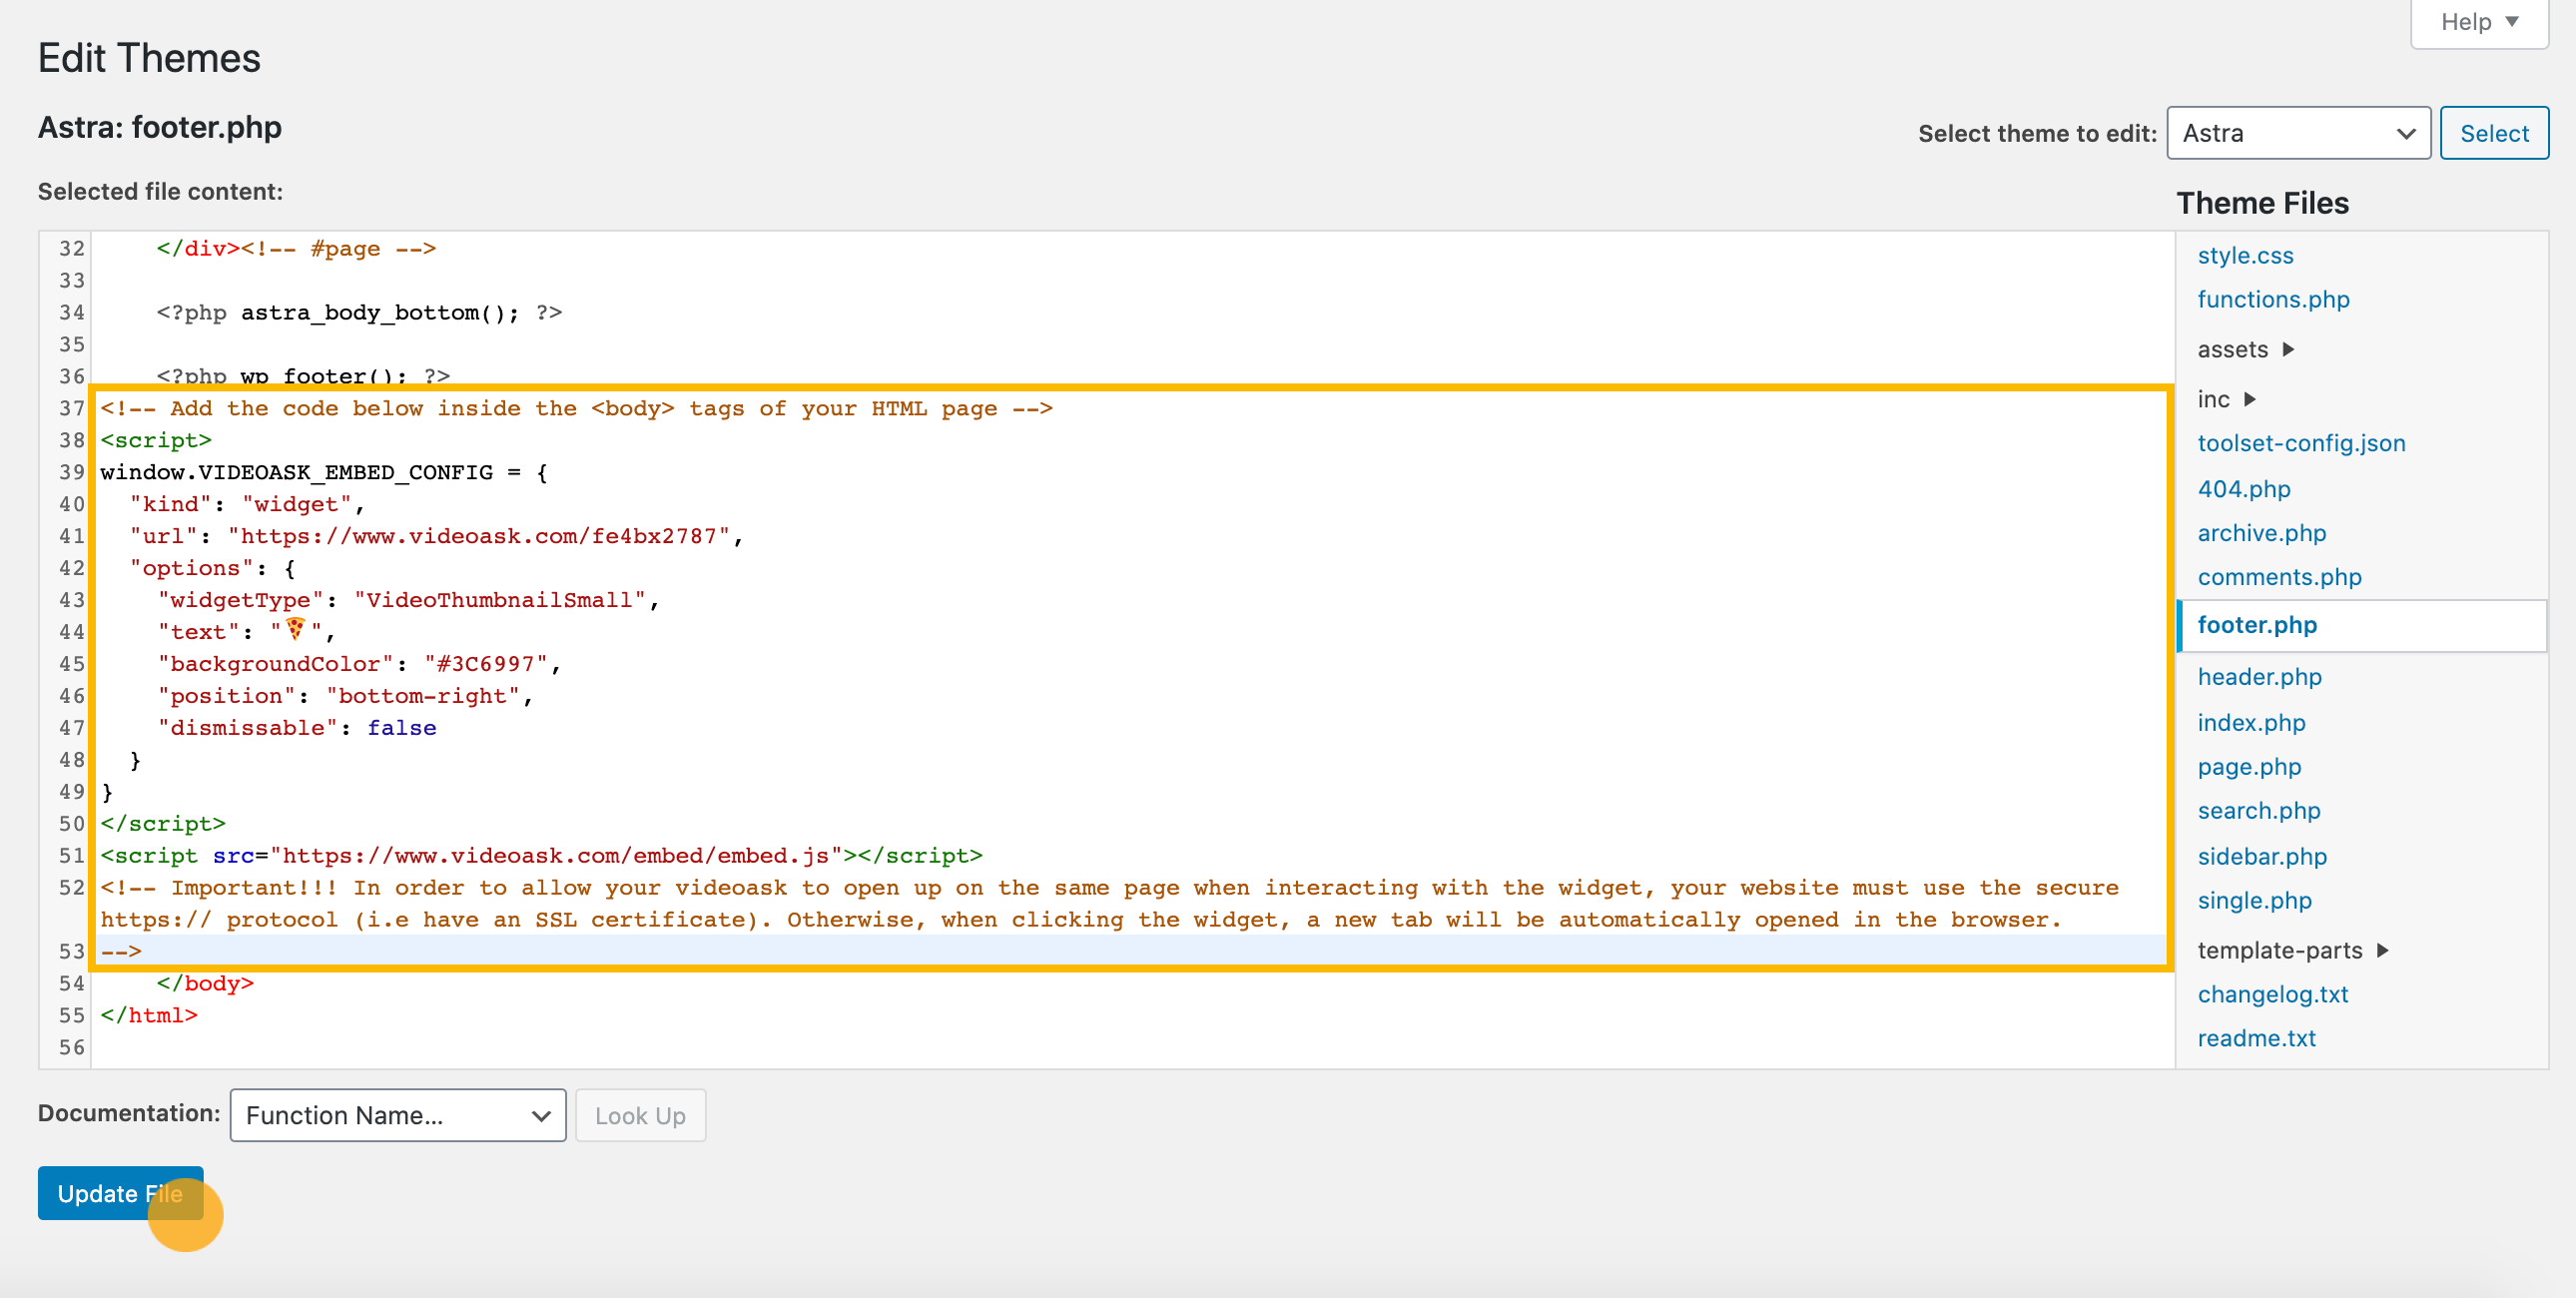2576x1298 pixels.
Task: Open single.php theme file
Action: [2254, 902]
